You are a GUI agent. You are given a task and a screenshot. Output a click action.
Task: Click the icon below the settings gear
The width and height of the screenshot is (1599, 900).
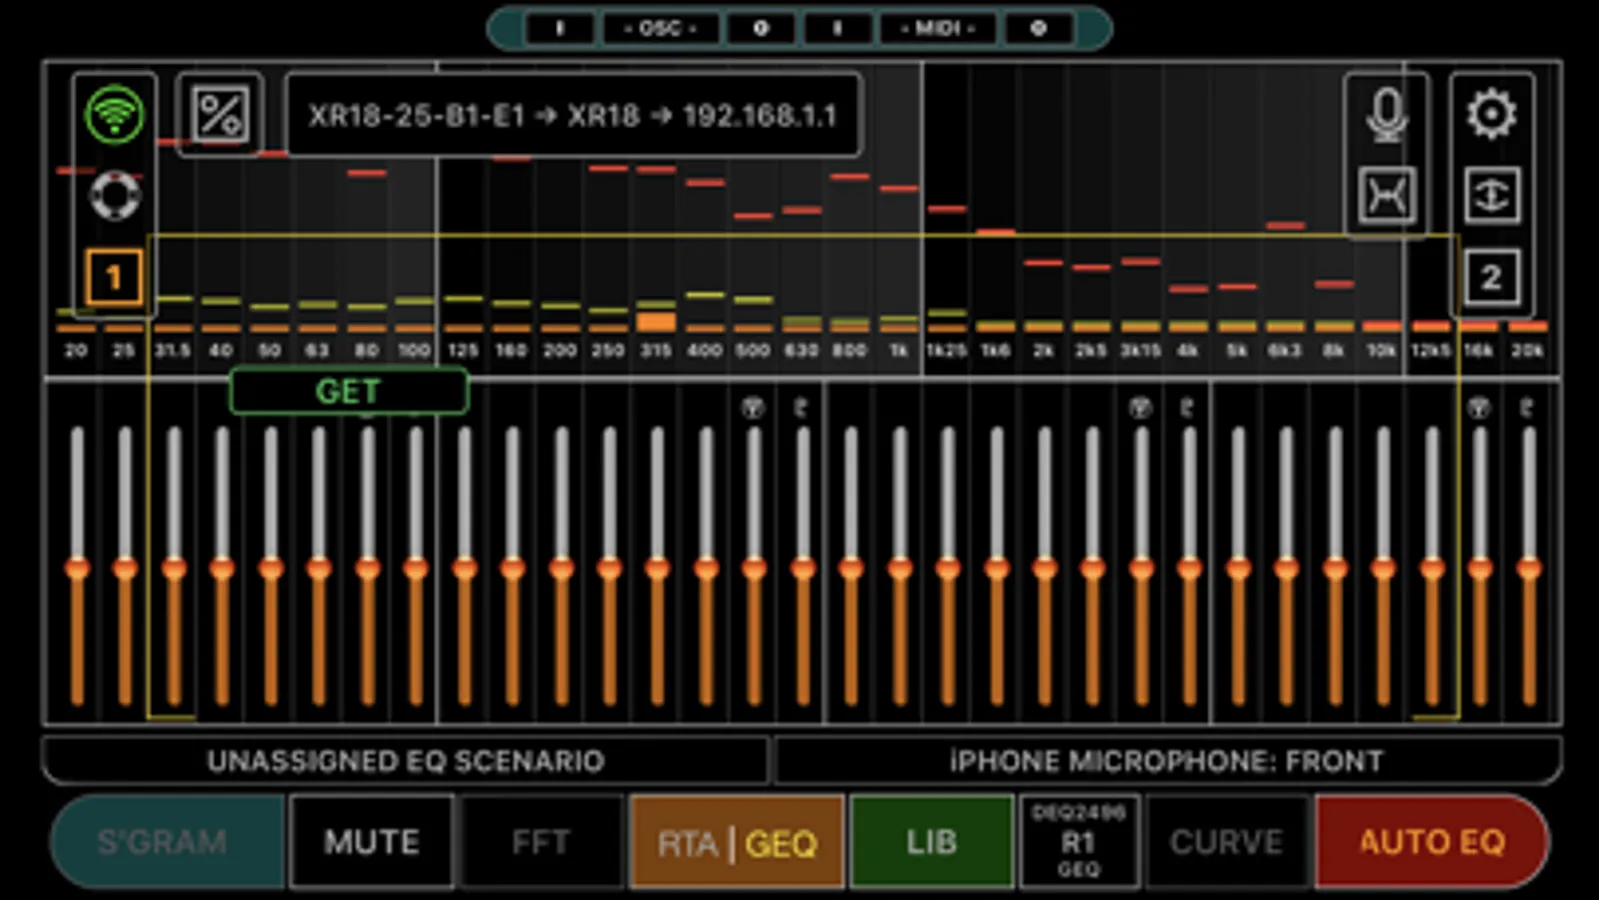pos(1491,195)
